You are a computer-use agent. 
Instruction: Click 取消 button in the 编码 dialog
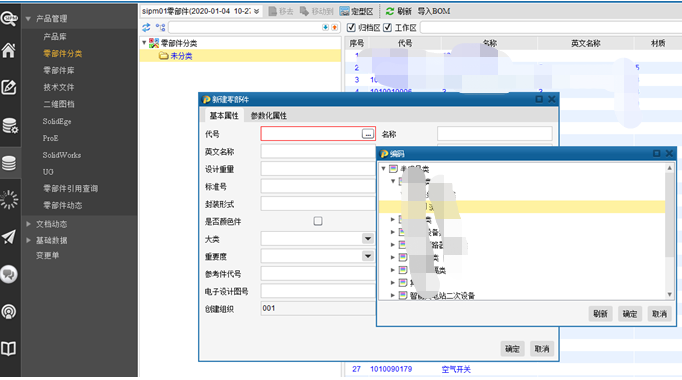coord(659,314)
